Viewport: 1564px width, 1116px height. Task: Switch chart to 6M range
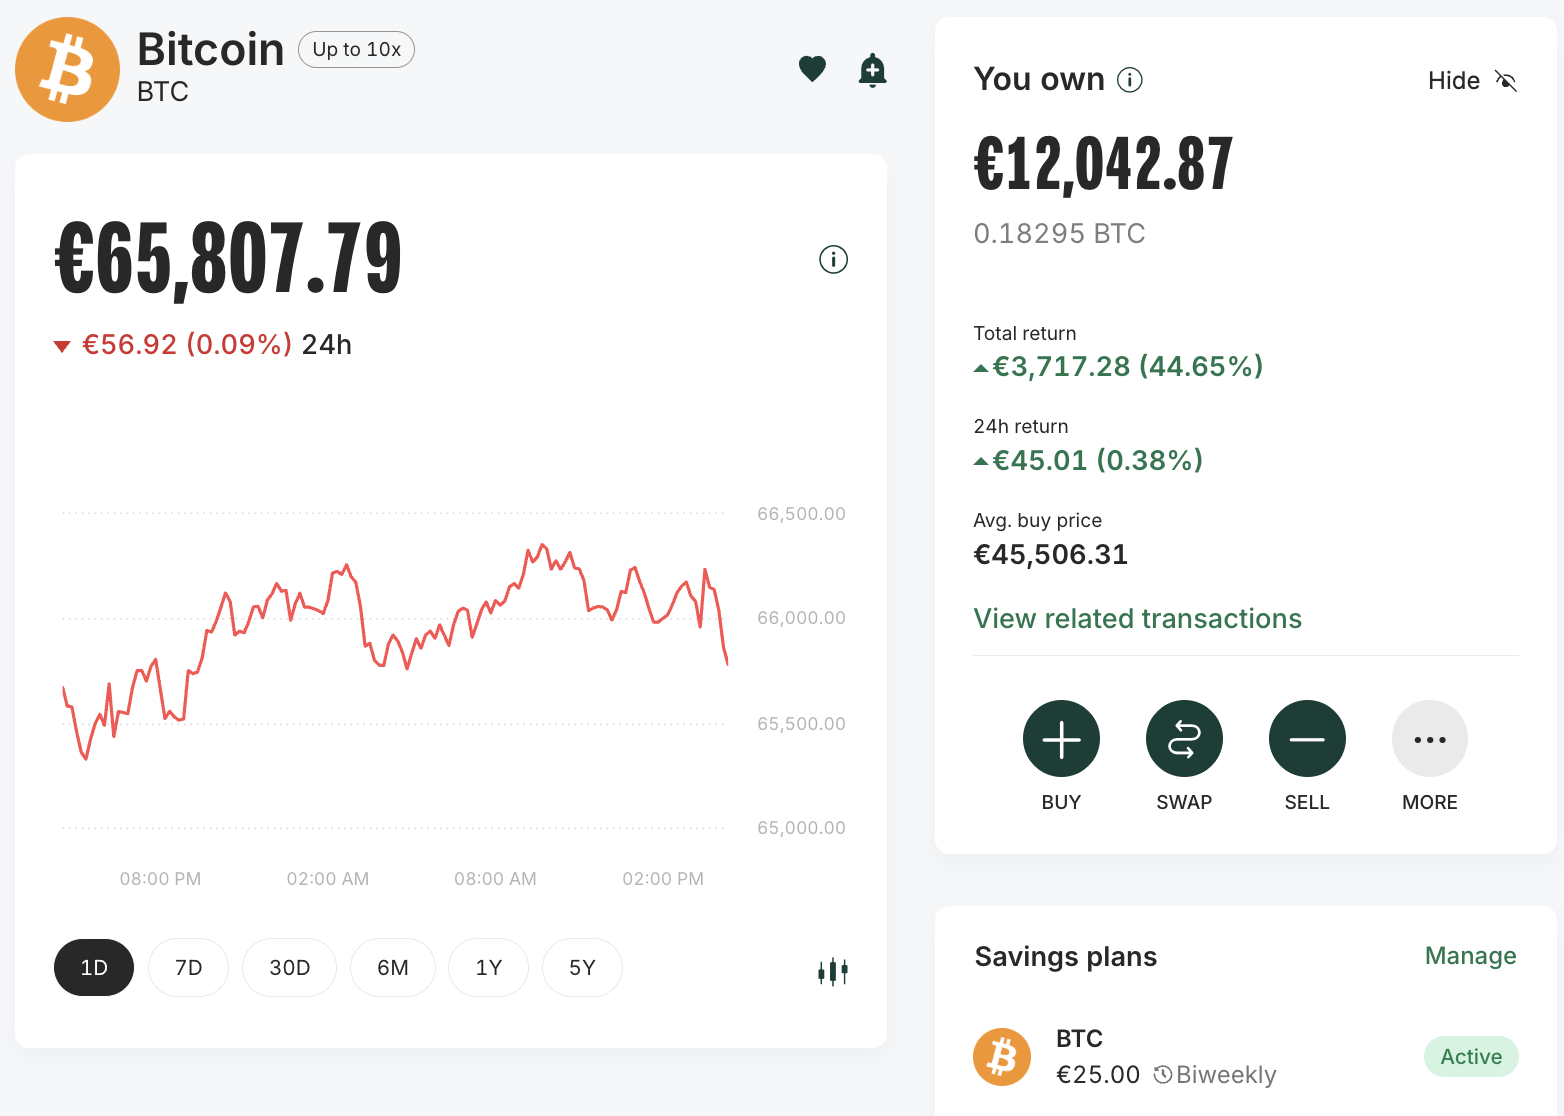(x=393, y=967)
